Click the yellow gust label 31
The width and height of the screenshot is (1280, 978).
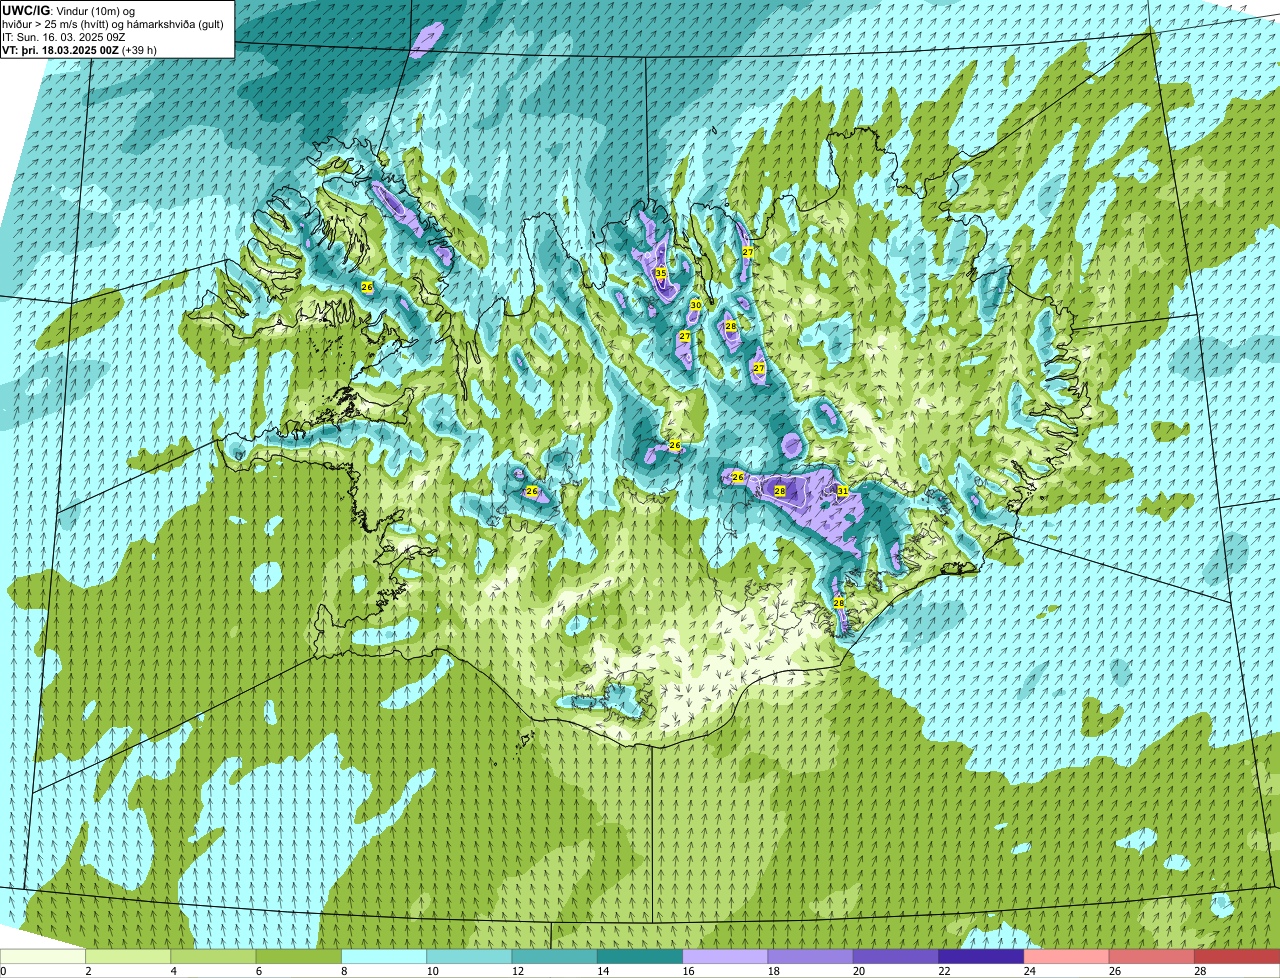tap(843, 491)
